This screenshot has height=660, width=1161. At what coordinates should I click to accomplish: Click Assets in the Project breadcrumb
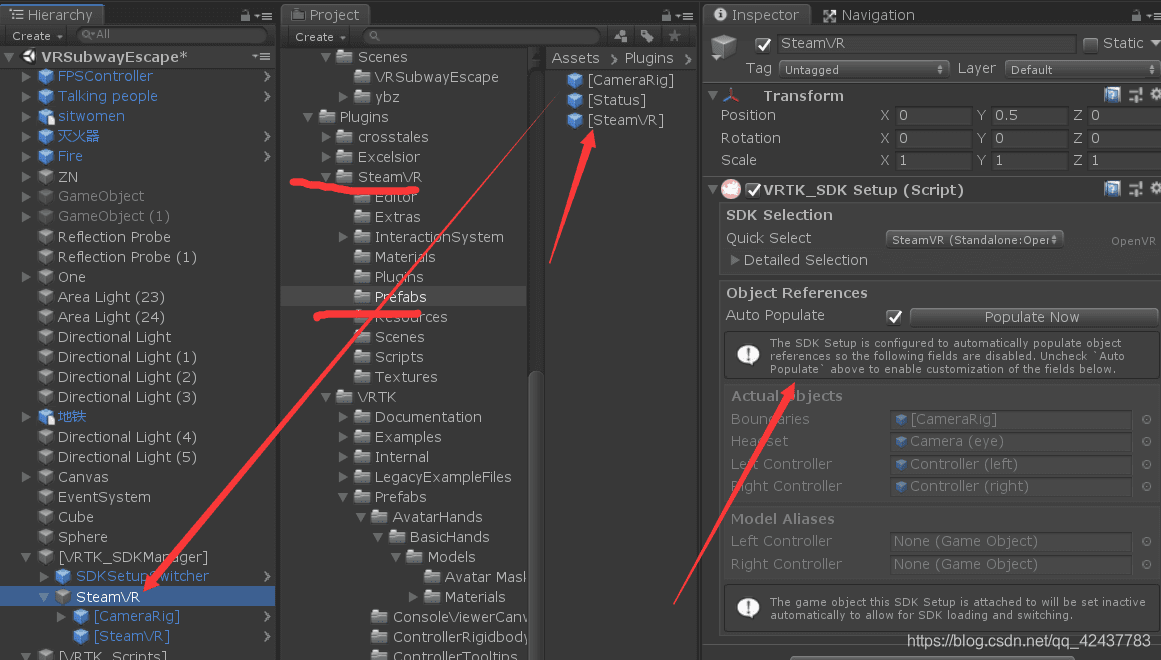coord(575,58)
